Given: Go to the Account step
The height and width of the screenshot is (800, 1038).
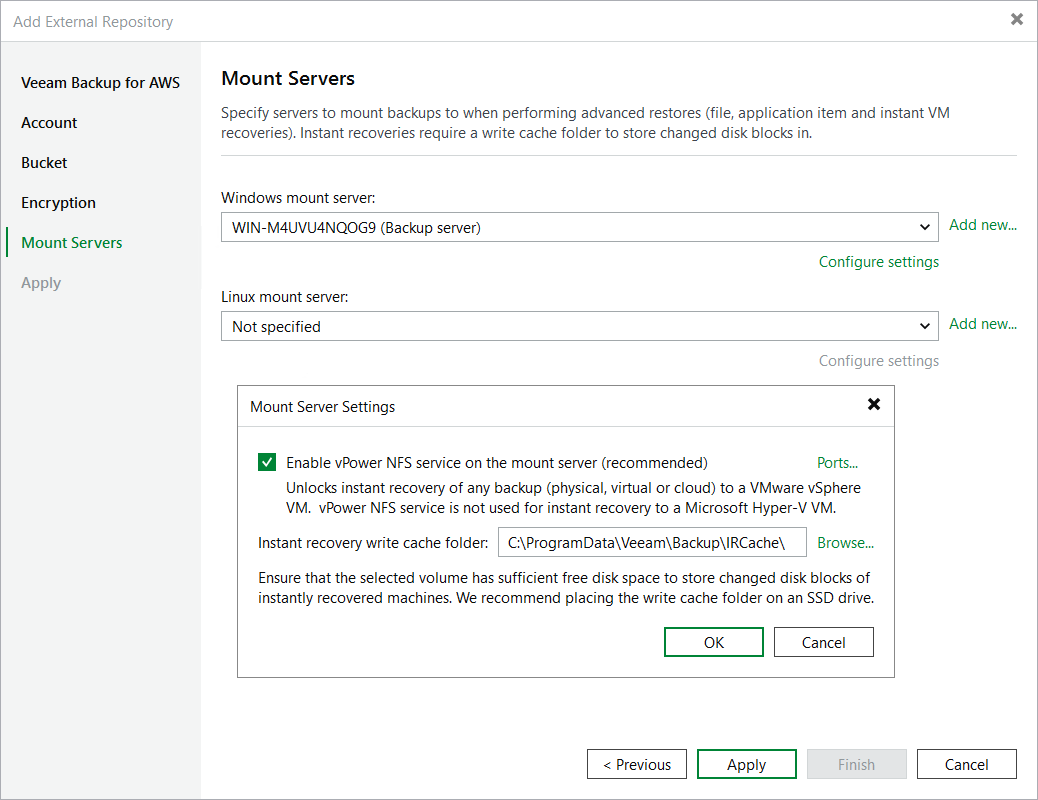Looking at the screenshot, I should (49, 123).
